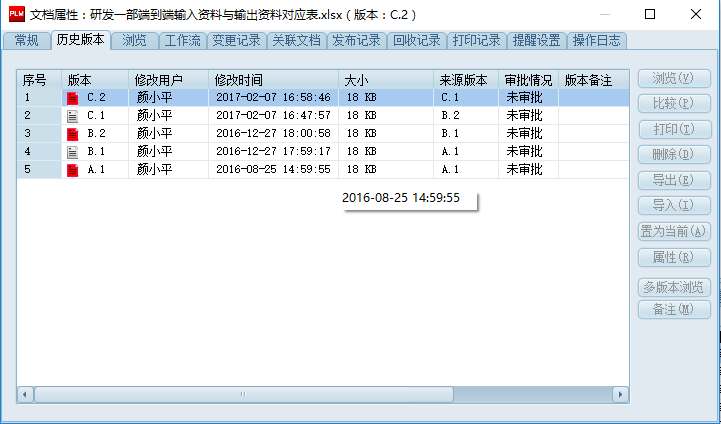Click the document icon for version B.1
This screenshot has width=721, height=424.
coord(72,152)
